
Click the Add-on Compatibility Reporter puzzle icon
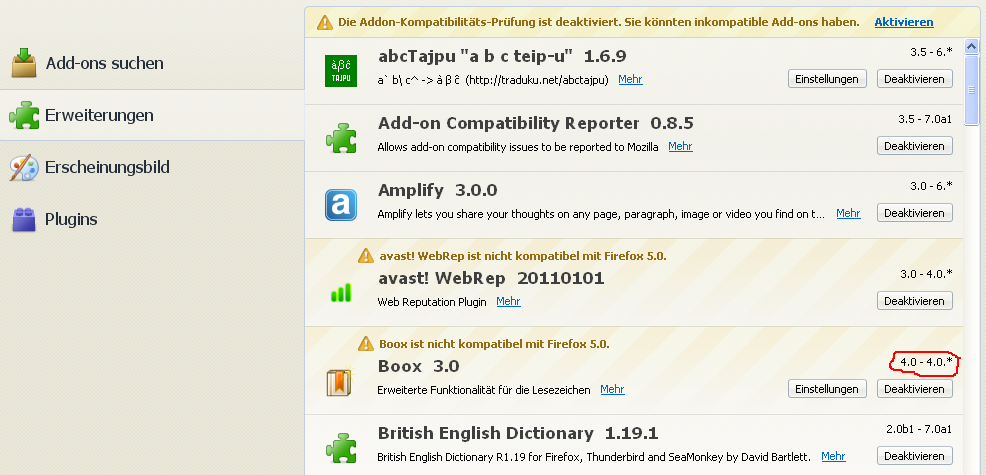pyautogui.click(x=341, y=138)
